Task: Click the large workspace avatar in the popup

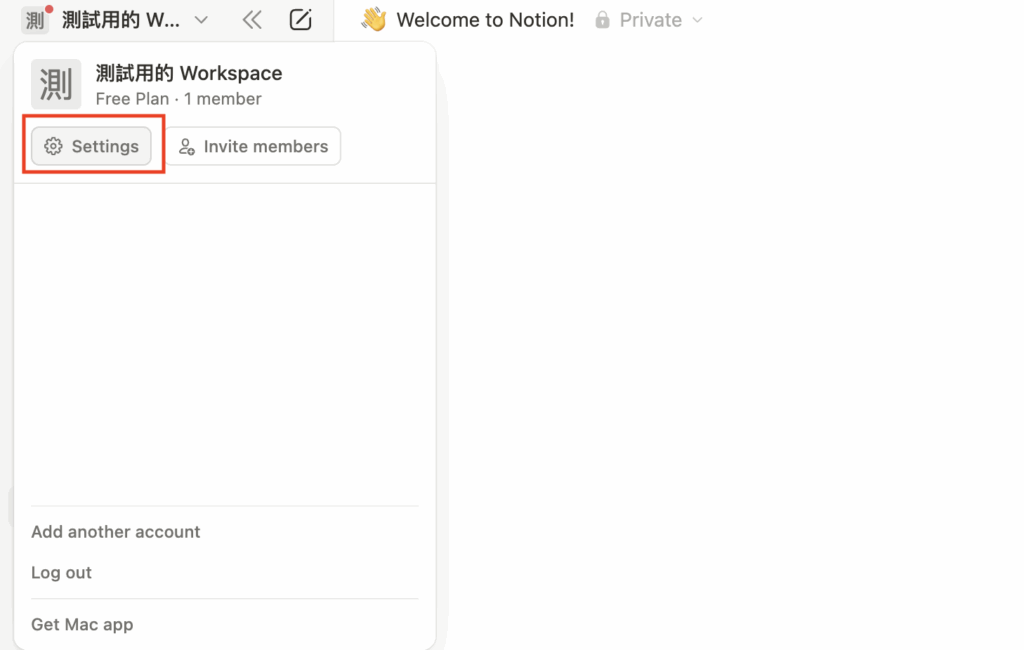Action: 56,84
